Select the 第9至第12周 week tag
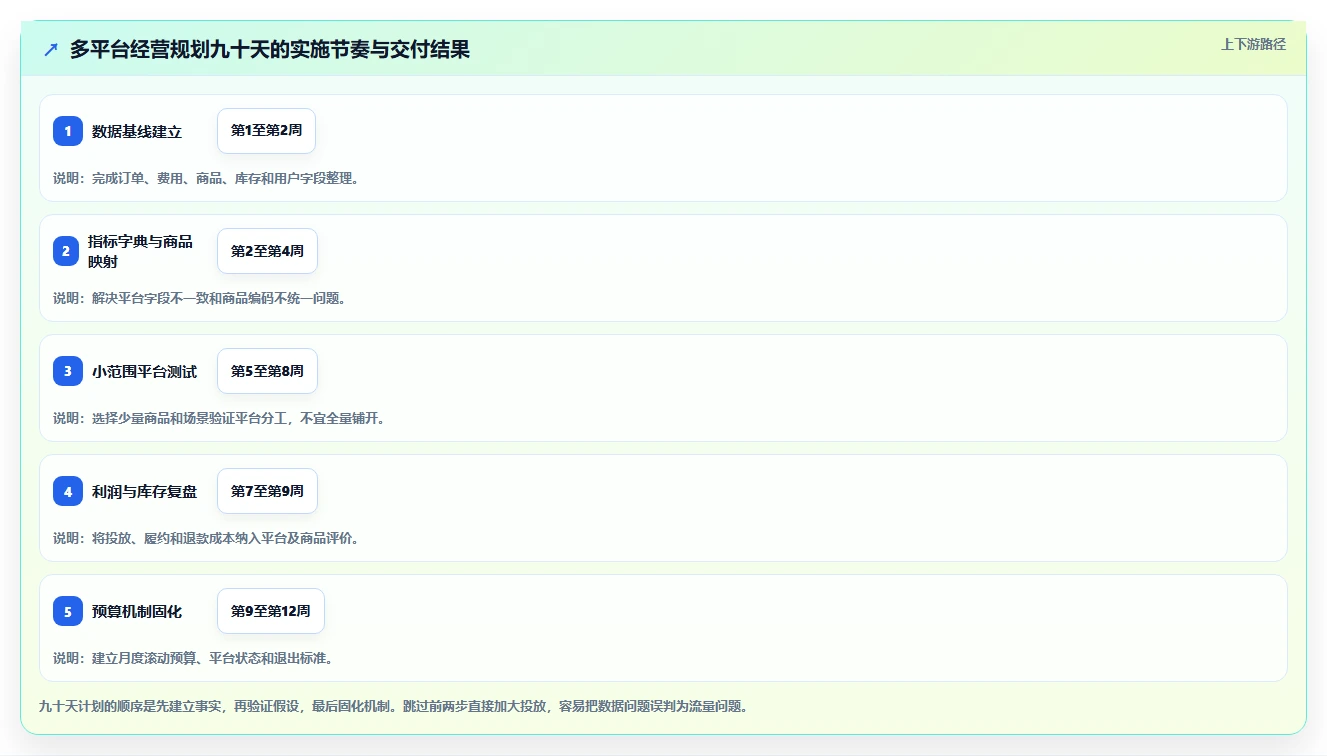This screenshot has height=756, width=1327. 271,611
